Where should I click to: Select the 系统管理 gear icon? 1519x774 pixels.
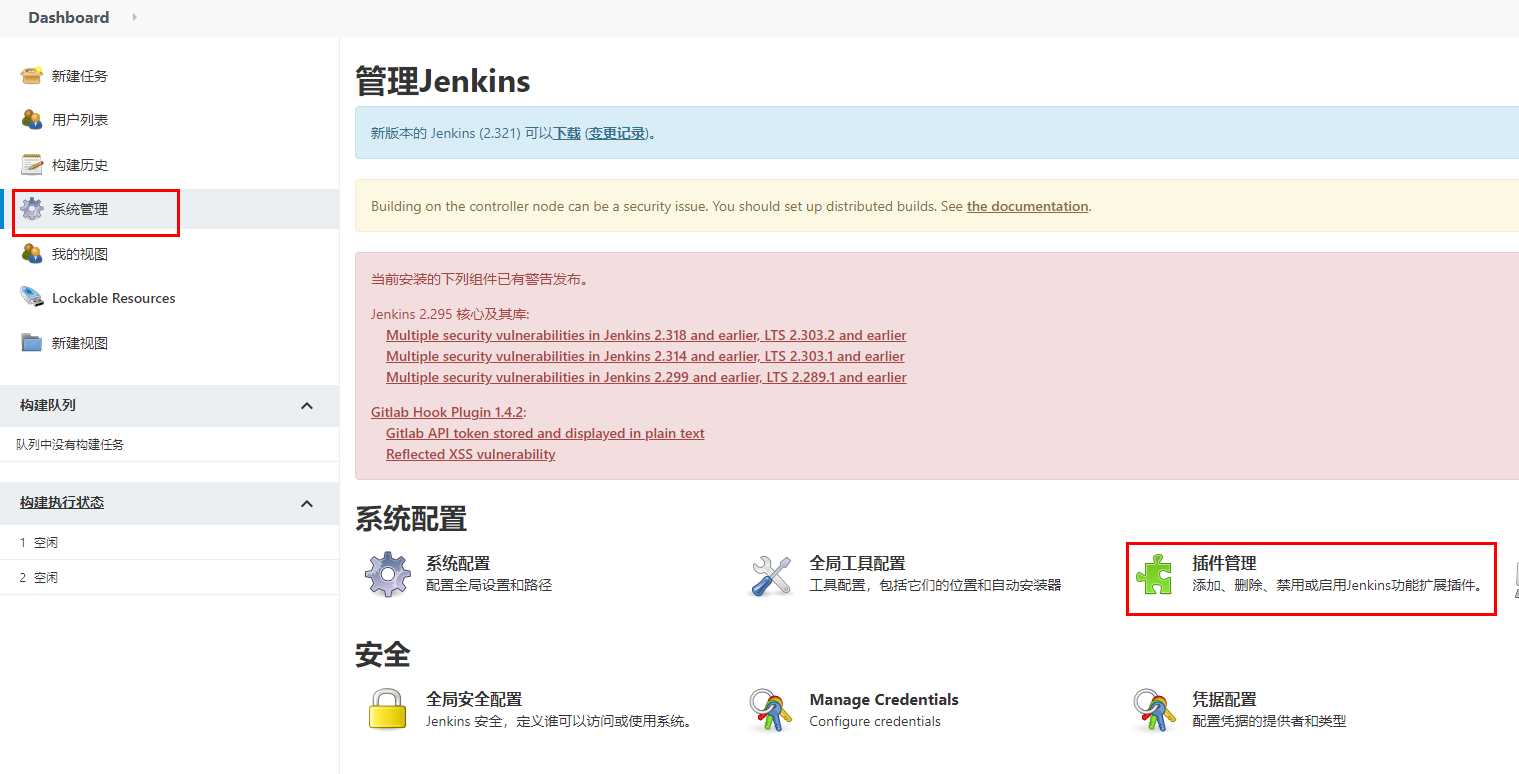[32, 209]
